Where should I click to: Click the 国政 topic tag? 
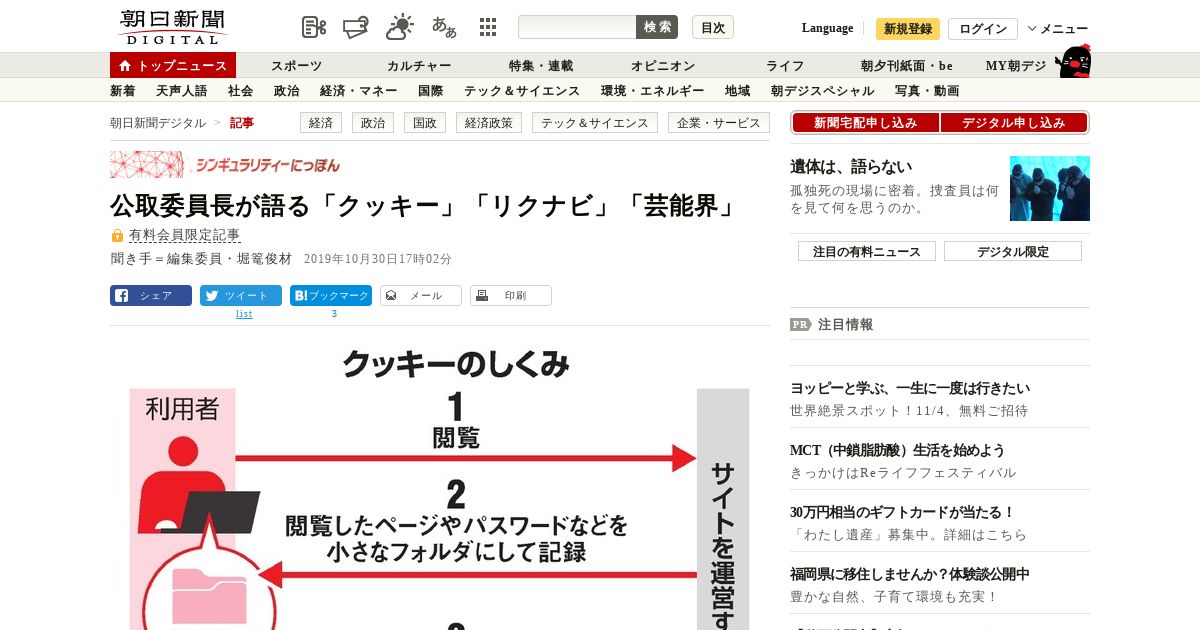tap(425, 123)
